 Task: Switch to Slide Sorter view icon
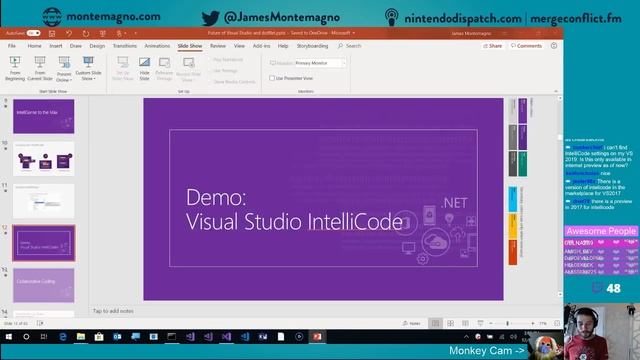[451, 323]
